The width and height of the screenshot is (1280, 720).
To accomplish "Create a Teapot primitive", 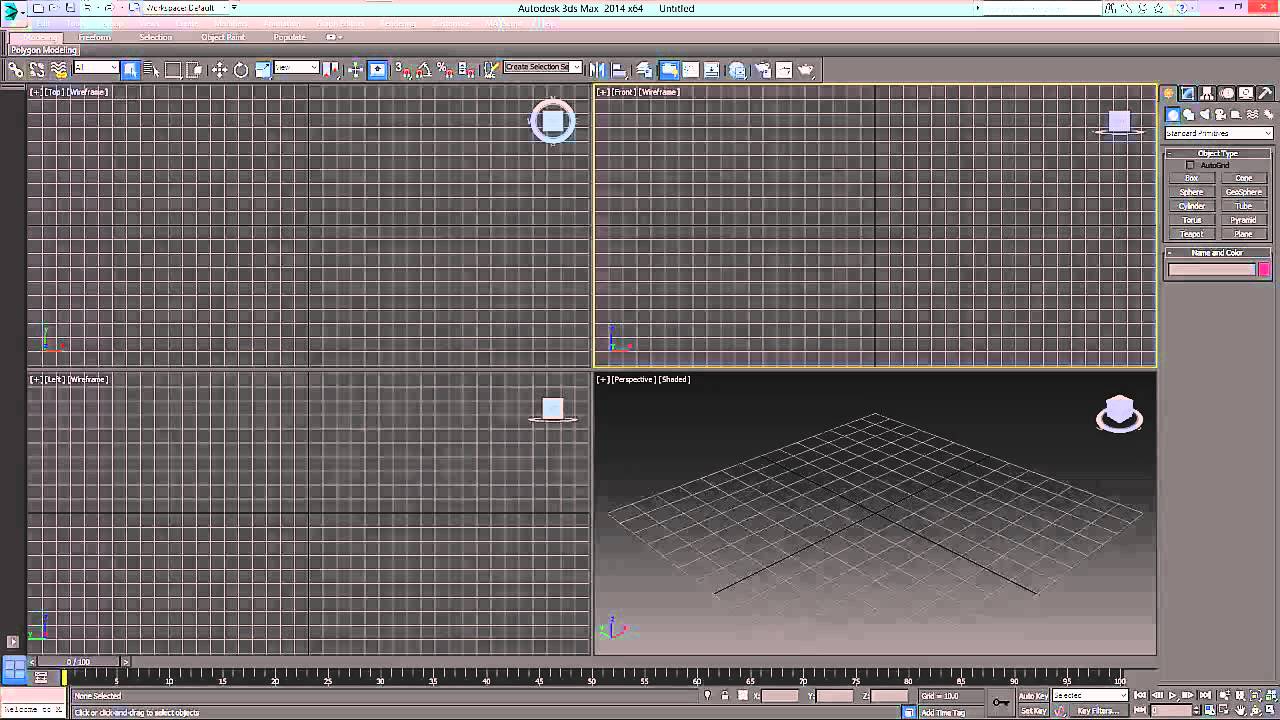I will click(x=1191, y=234).
